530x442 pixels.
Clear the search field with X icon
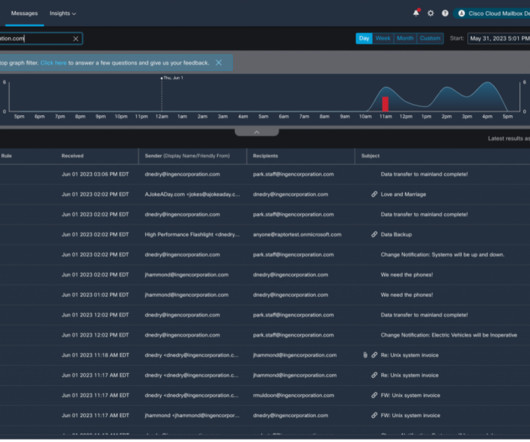coord(76,39)
